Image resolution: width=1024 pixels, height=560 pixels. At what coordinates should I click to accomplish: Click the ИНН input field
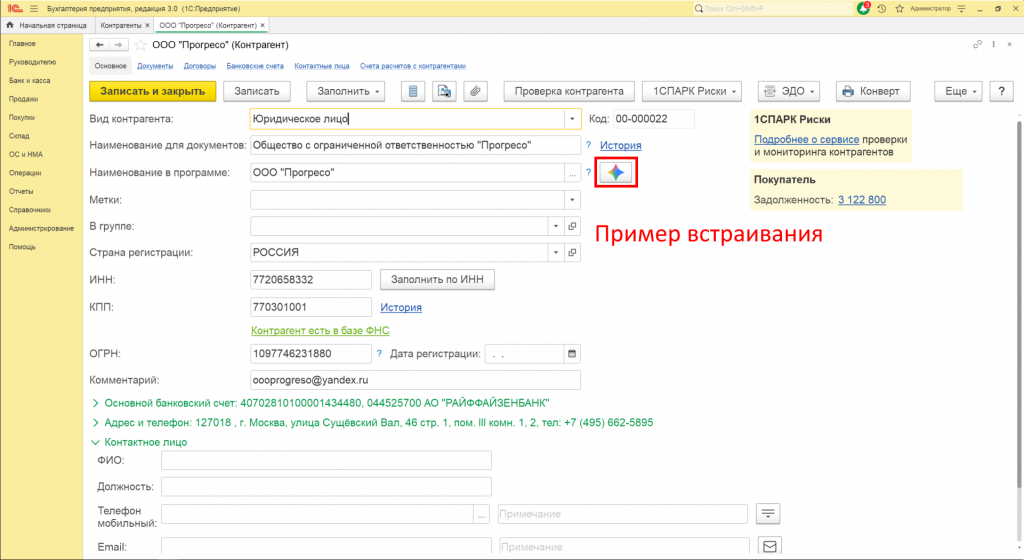(x=311, y=279)
